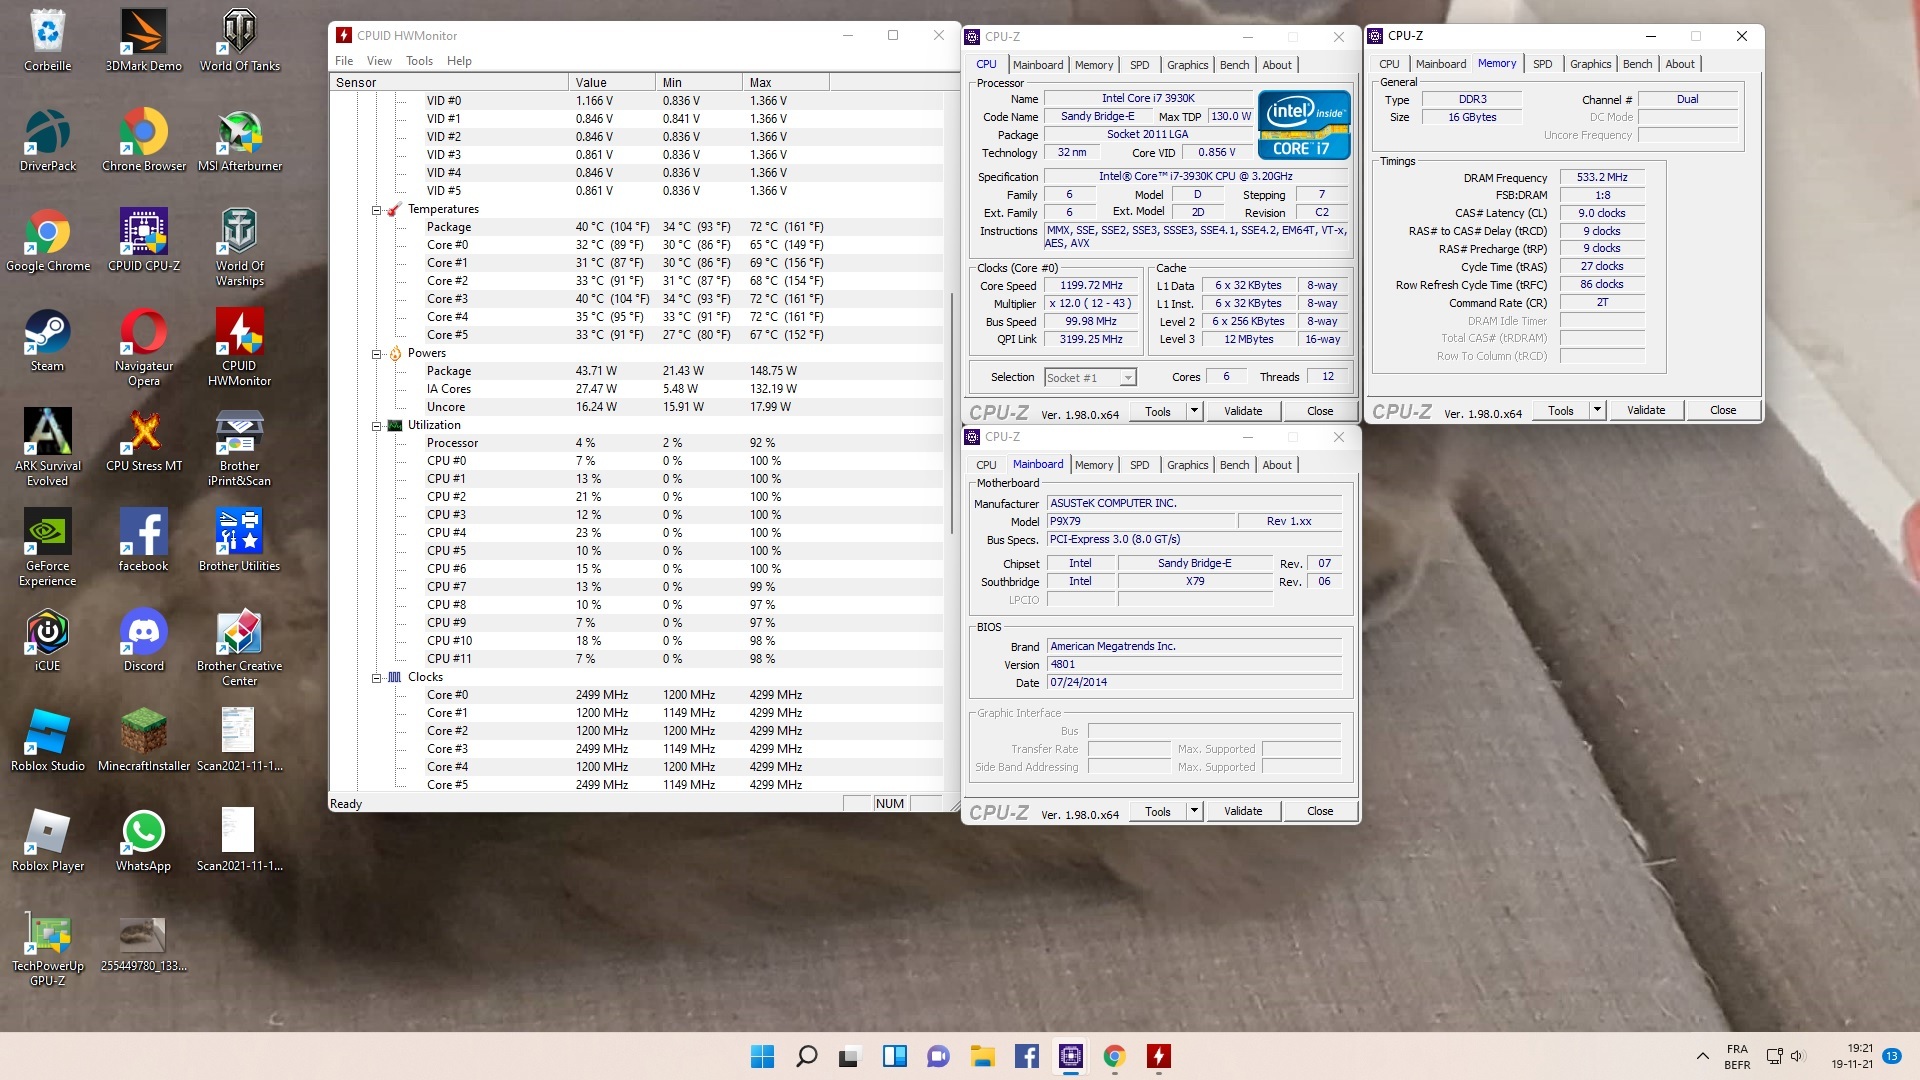Open Scan2021-11-1 document thumbnail beside MinecraftInstaller
Viewport: 1920px width, 1080px height.
pyautogui.click(x=240, y=740)
